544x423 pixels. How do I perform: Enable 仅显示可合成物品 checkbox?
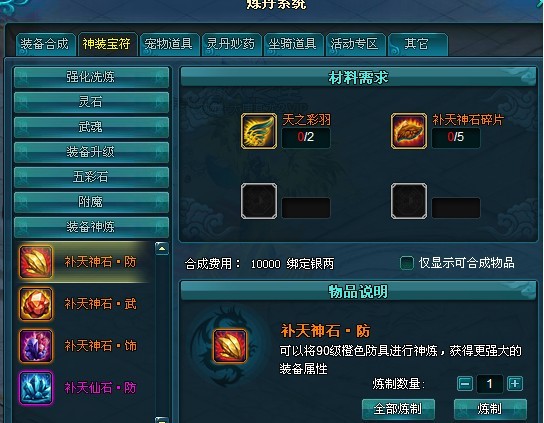tap(407, 263)
